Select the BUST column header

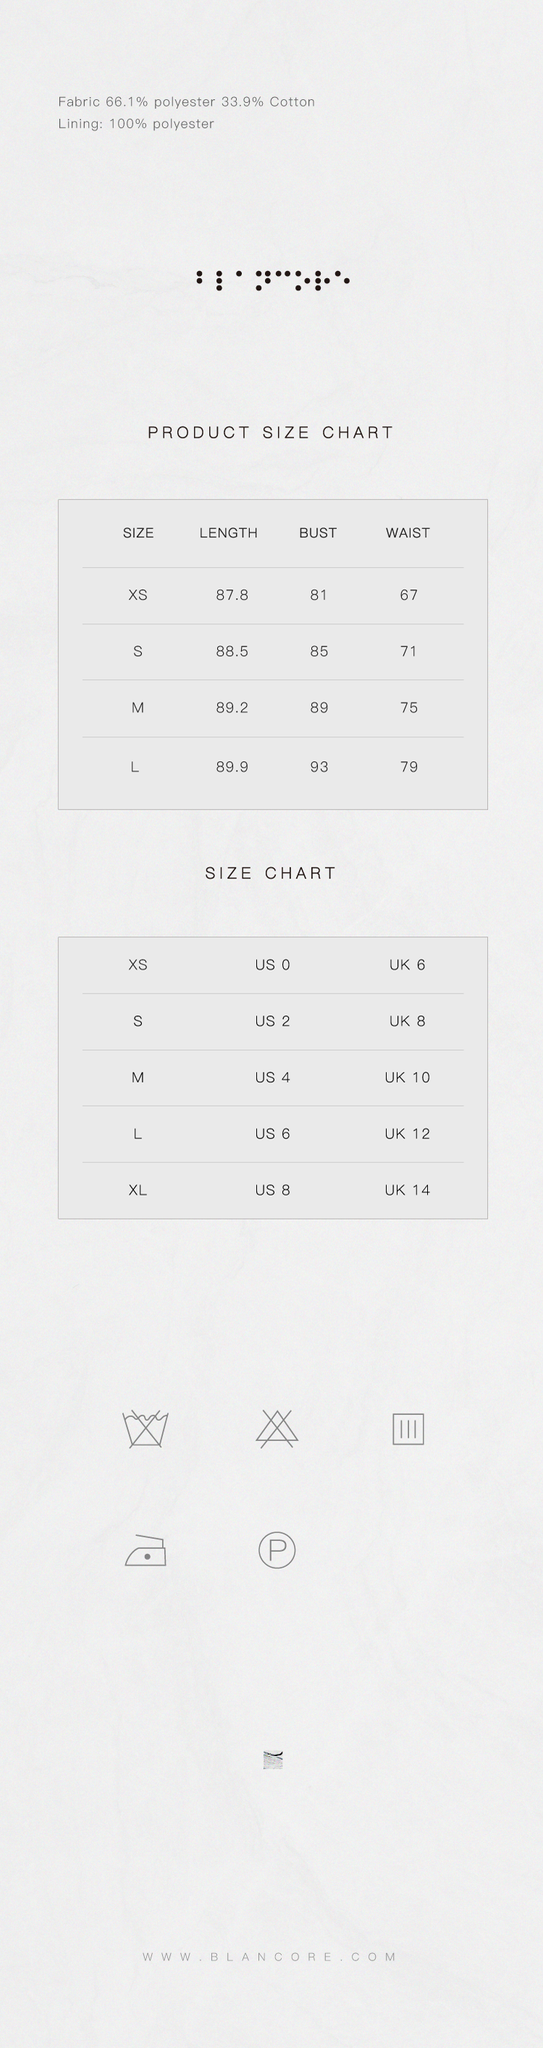tap(318, 533)
